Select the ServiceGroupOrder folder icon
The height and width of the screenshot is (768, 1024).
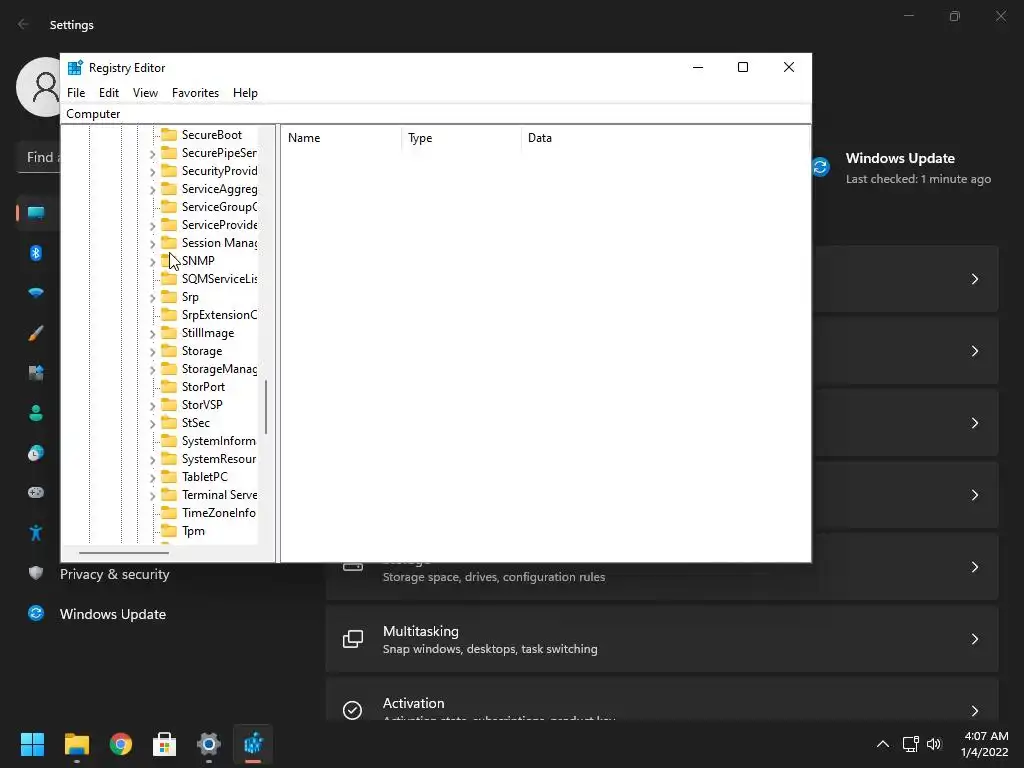coord(169,206)
